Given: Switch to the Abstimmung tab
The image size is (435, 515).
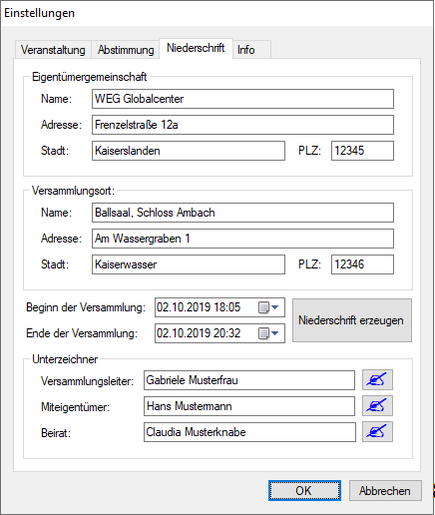Looking at the screenshot, I should [x=126, y=50].
